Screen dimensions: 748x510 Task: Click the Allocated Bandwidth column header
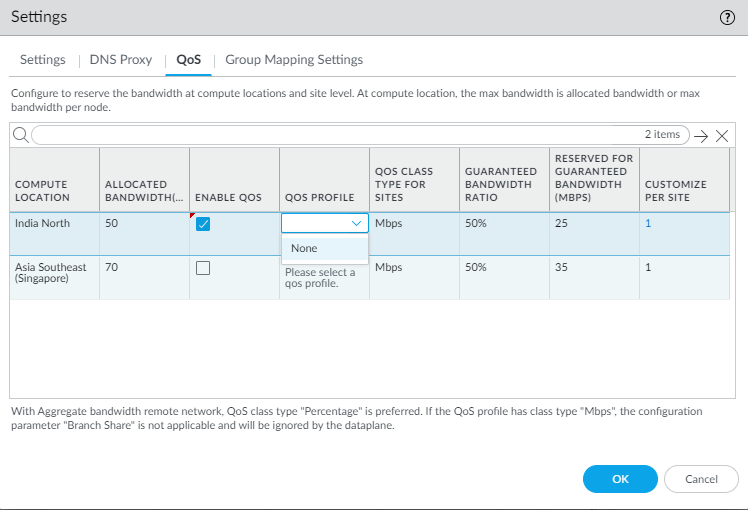click(x=143, y=190)
